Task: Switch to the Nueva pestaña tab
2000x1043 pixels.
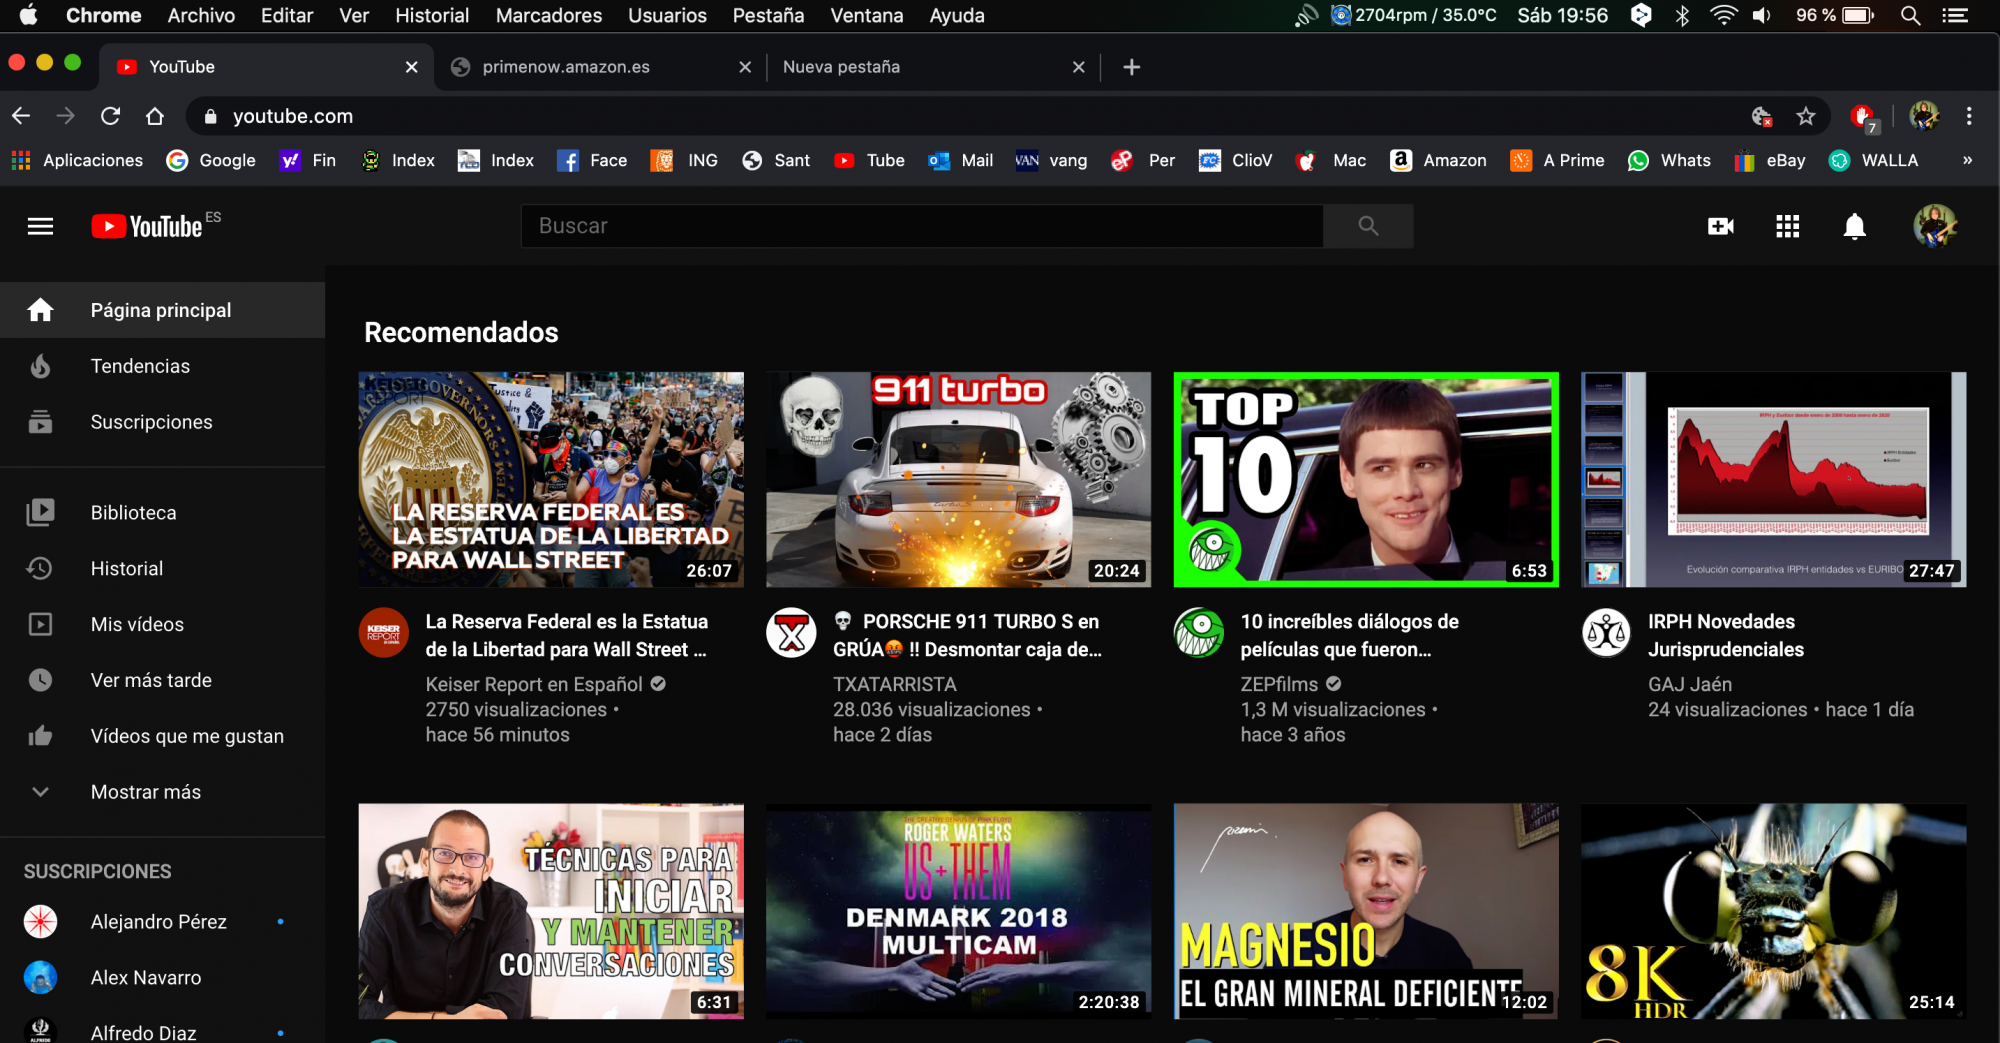Action: (x=920, y=67)
